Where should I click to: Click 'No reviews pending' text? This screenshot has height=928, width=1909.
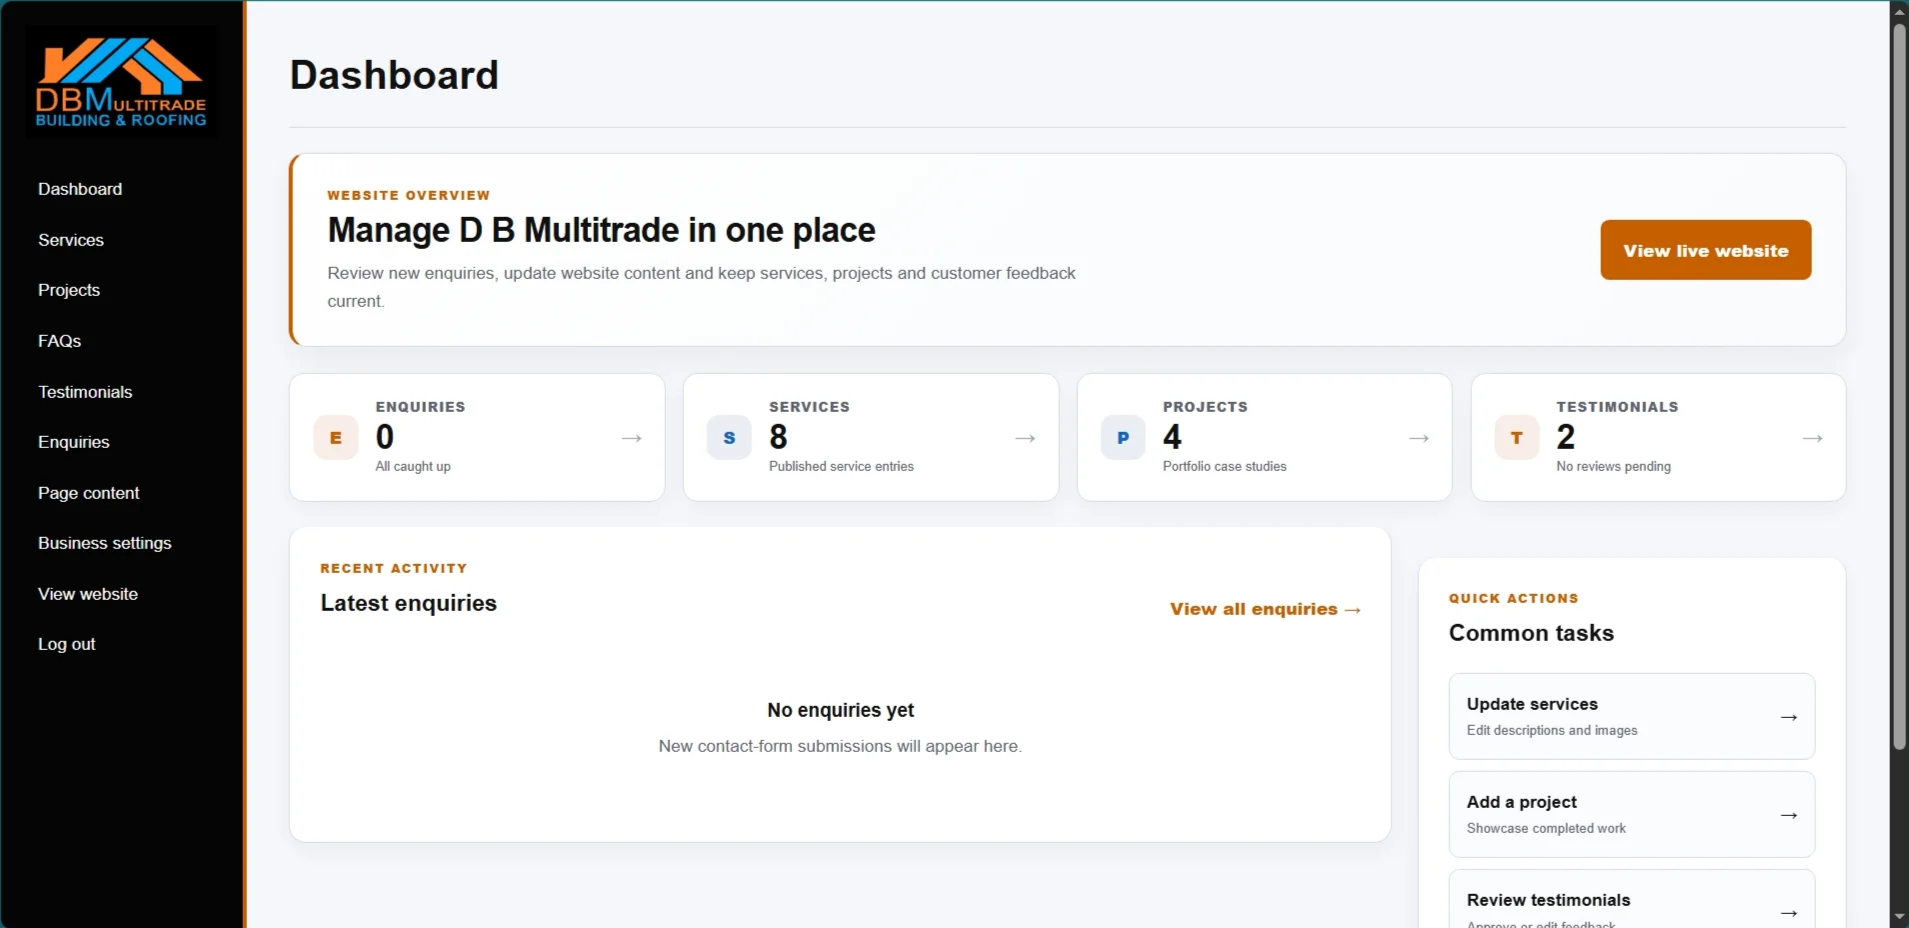coord(1613,466)
